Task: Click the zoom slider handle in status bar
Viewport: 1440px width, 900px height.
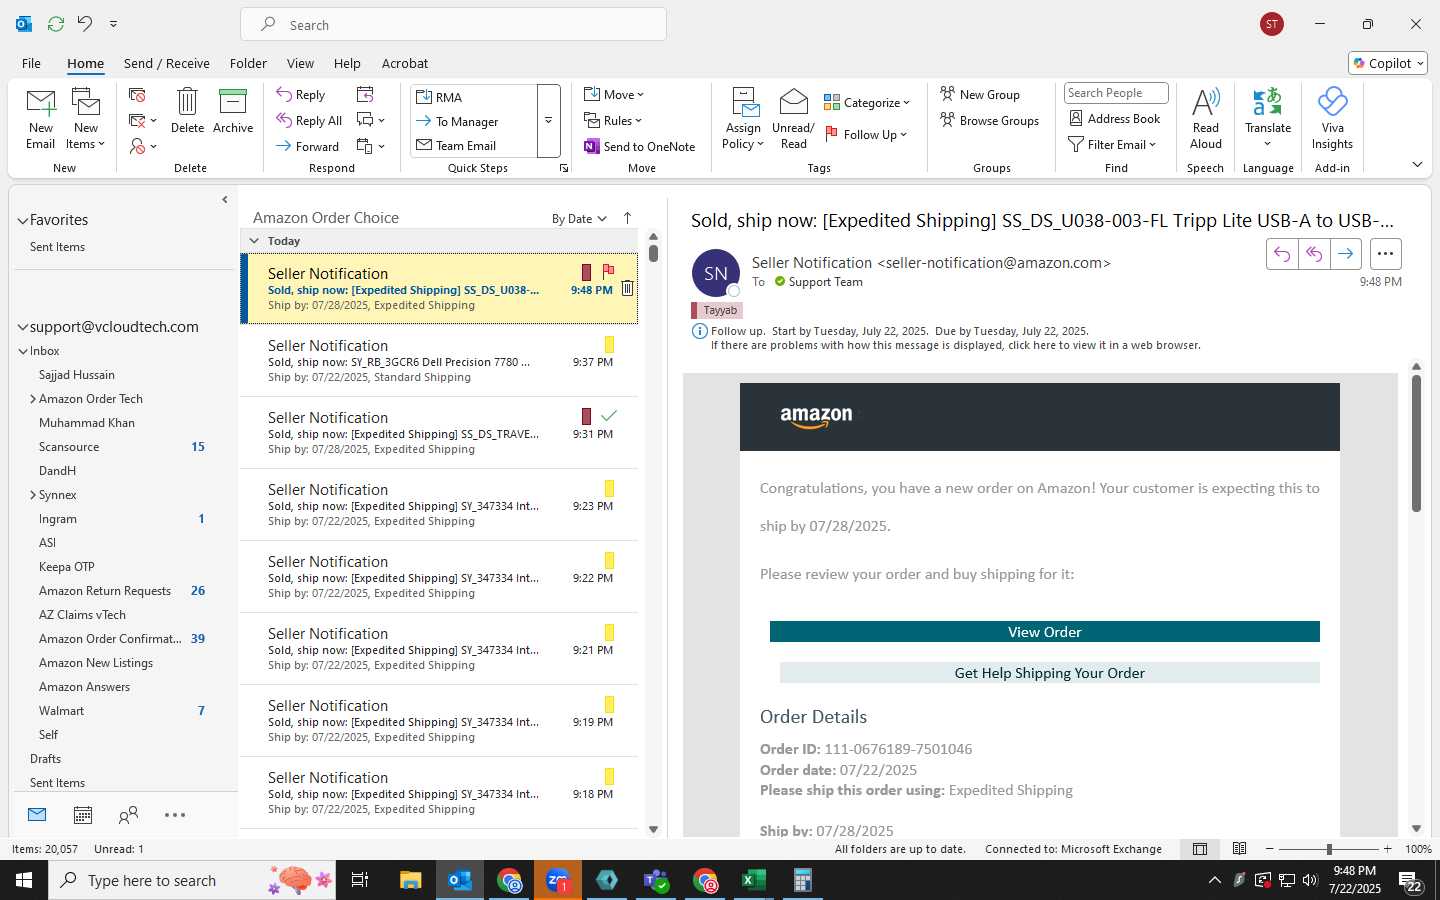Action: point(1329,849)
